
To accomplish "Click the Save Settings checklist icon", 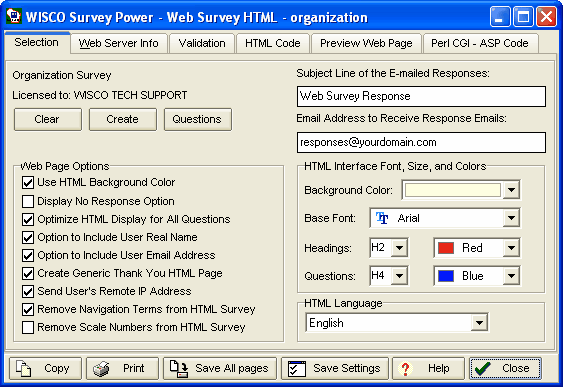I will coord(297,369).
